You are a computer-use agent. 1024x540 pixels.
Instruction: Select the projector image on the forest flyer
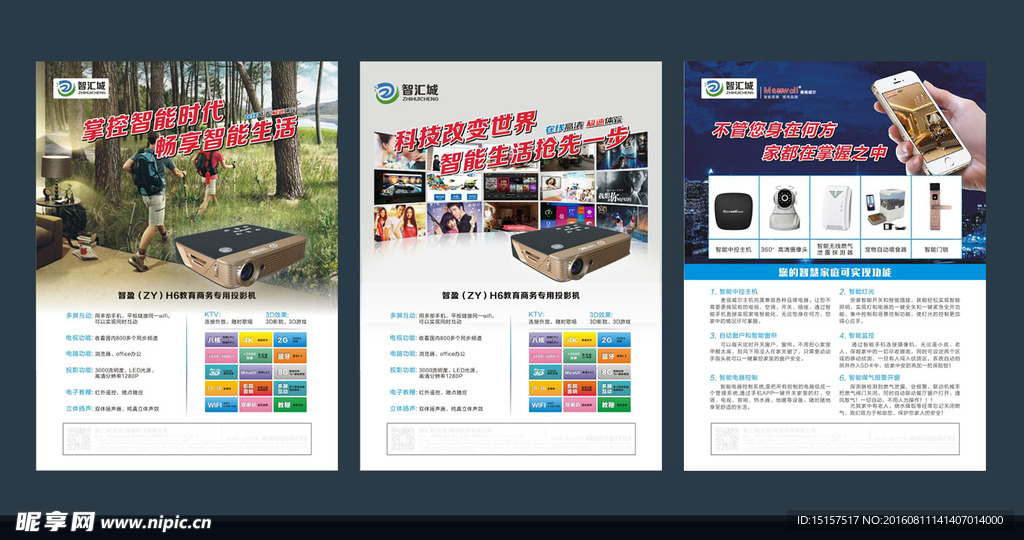[240, 255]
